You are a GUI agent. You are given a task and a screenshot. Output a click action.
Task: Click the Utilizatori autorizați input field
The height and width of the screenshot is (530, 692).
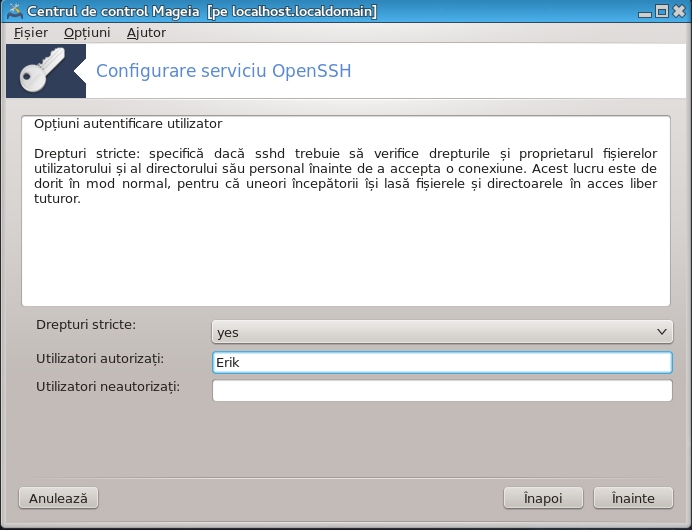[442, 362]
